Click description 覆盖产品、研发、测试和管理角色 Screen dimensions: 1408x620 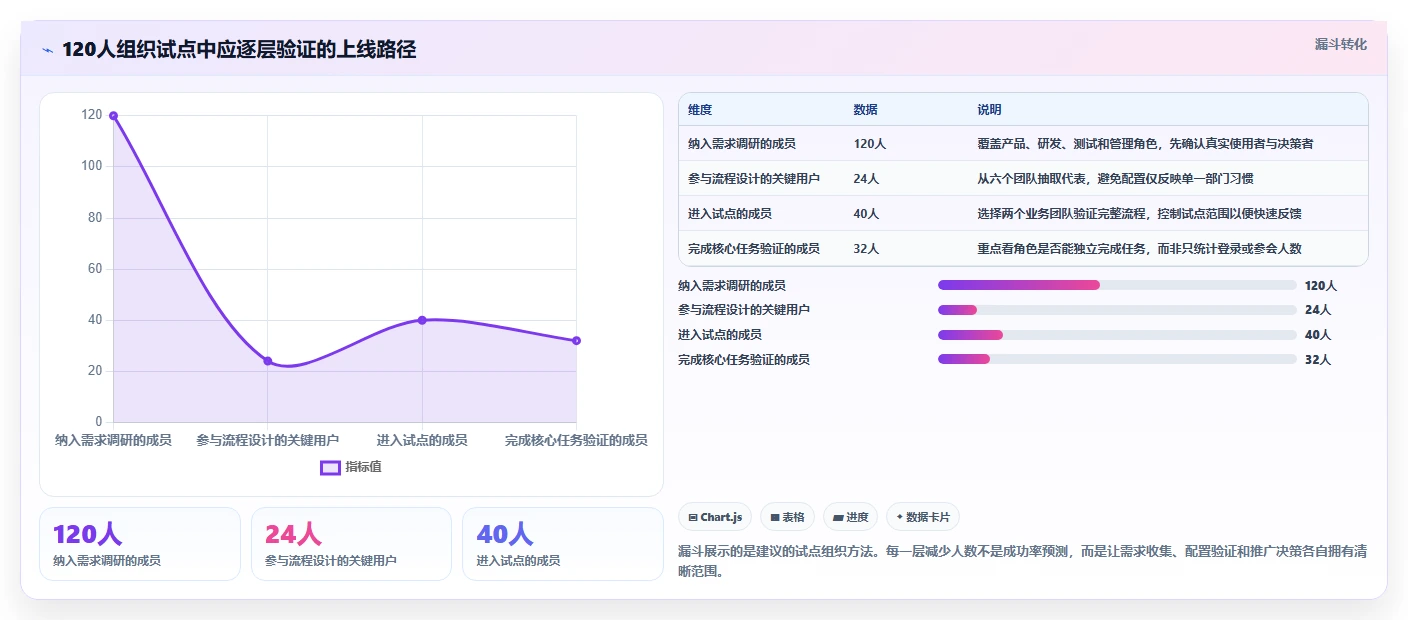1070,144
